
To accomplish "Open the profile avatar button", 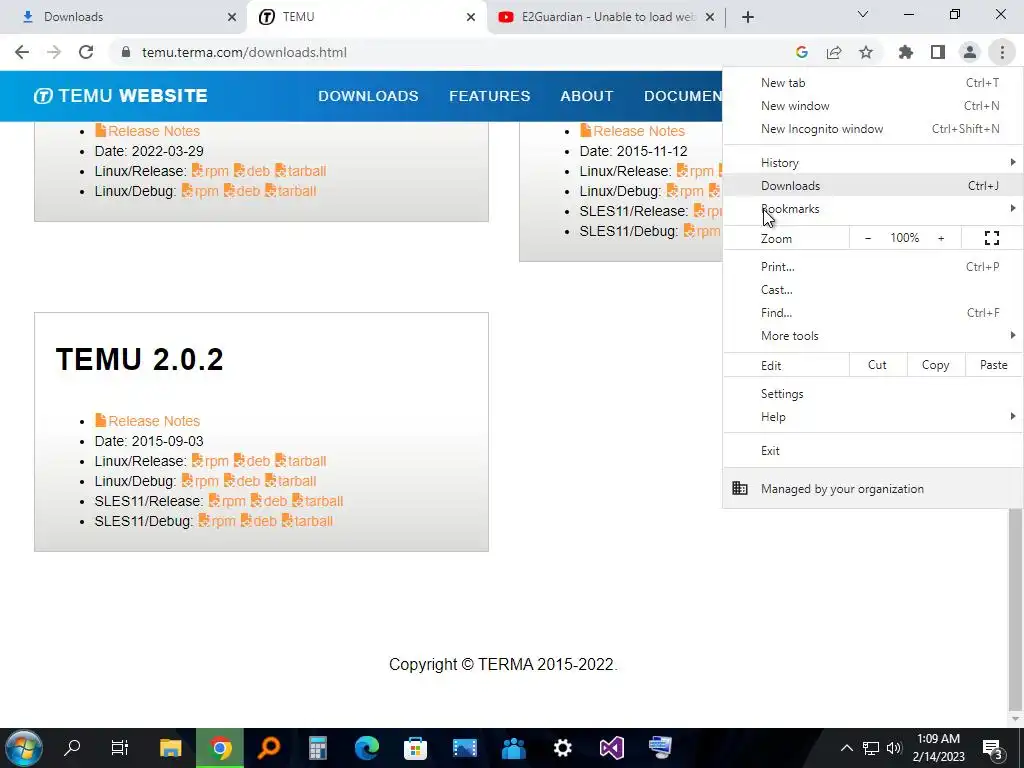I will click(x=970, y=52).
